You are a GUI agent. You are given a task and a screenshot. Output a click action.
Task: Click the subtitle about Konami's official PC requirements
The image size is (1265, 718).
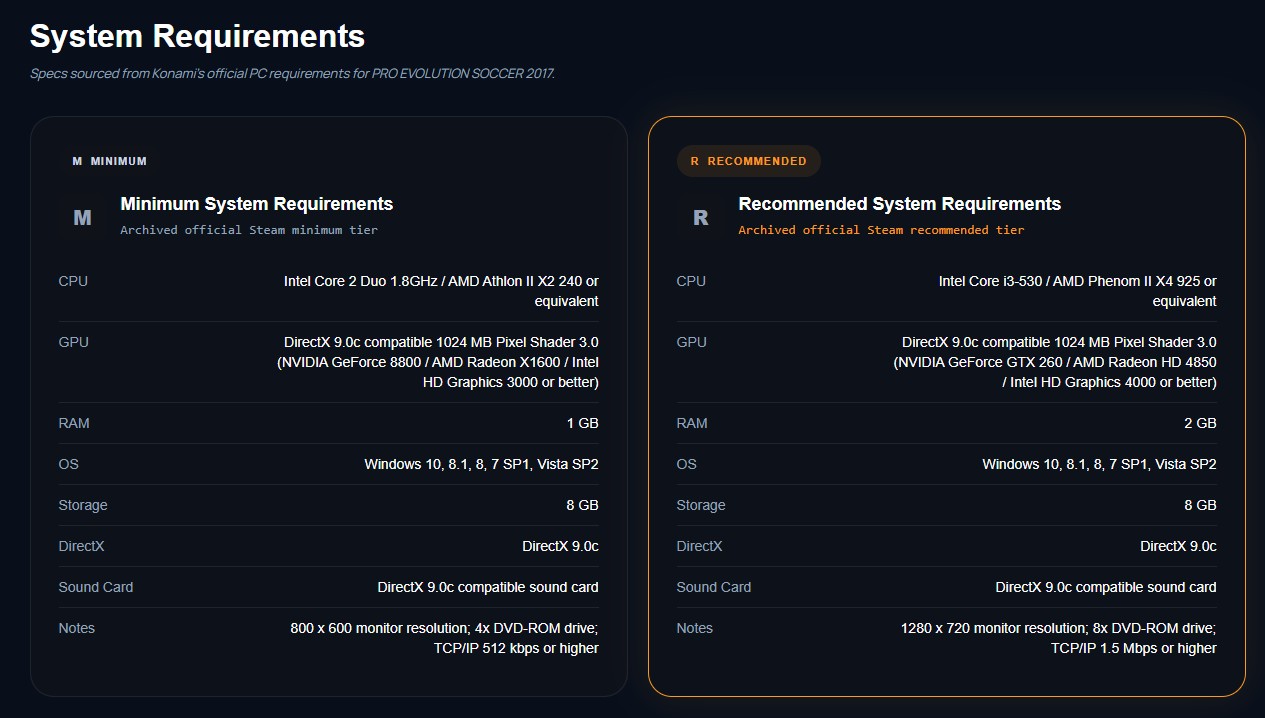pyautogui.click(x=292, y=73)
